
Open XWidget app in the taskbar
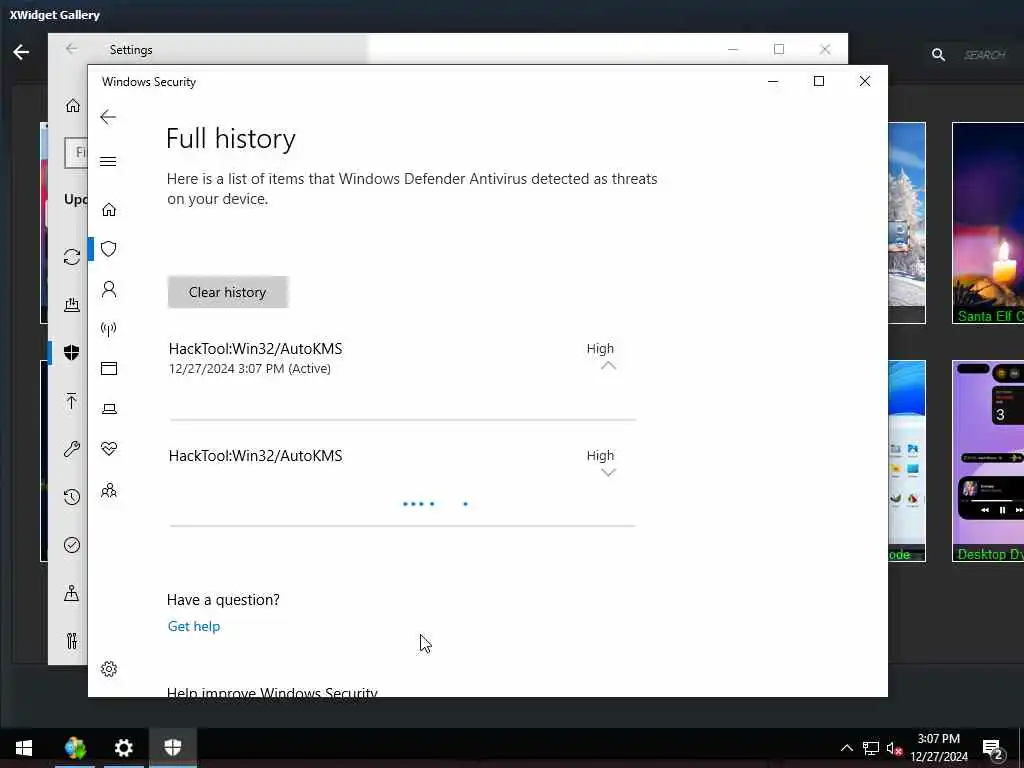(75, 748)
